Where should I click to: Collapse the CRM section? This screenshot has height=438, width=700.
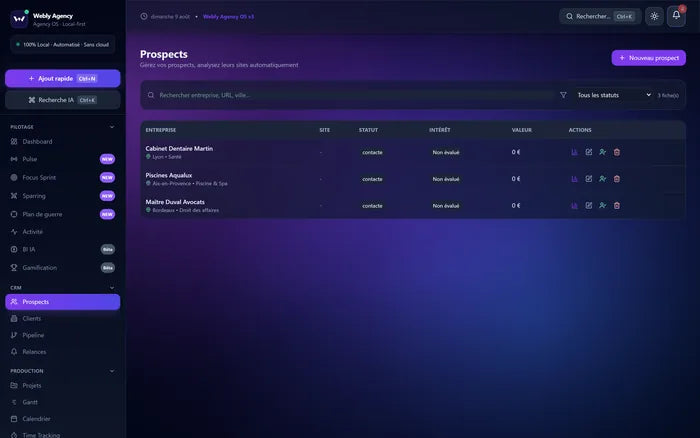coord(112,288)
